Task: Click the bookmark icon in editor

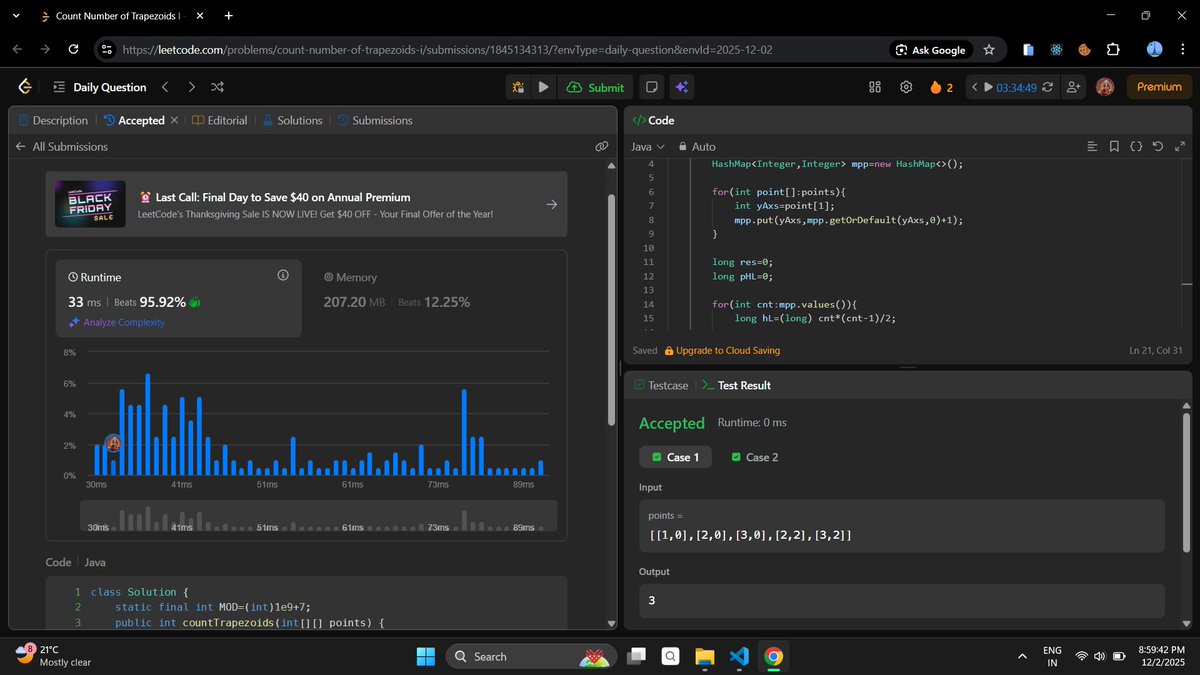Action: [1114, 146]
